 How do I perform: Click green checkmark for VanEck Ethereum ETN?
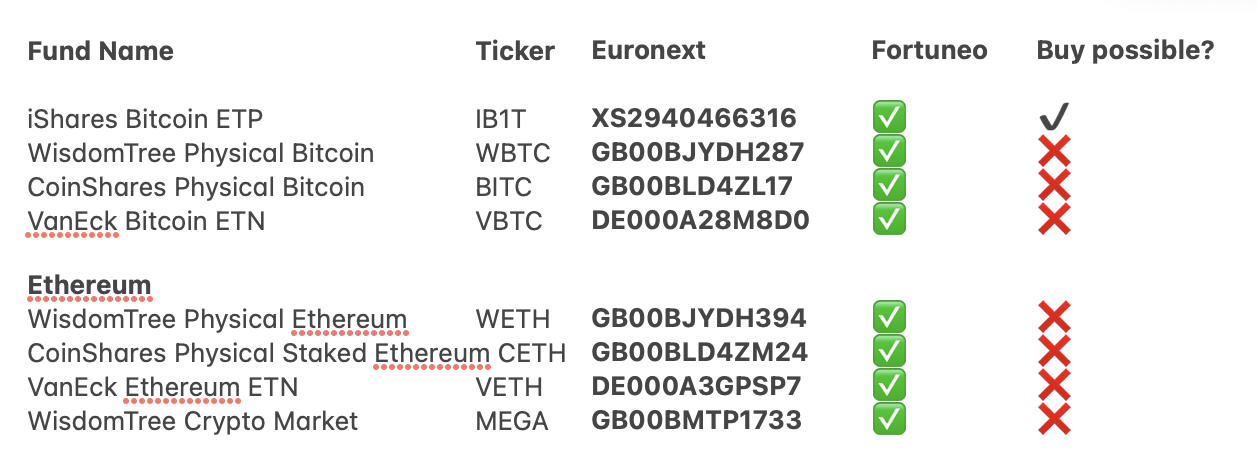(889, 386)
